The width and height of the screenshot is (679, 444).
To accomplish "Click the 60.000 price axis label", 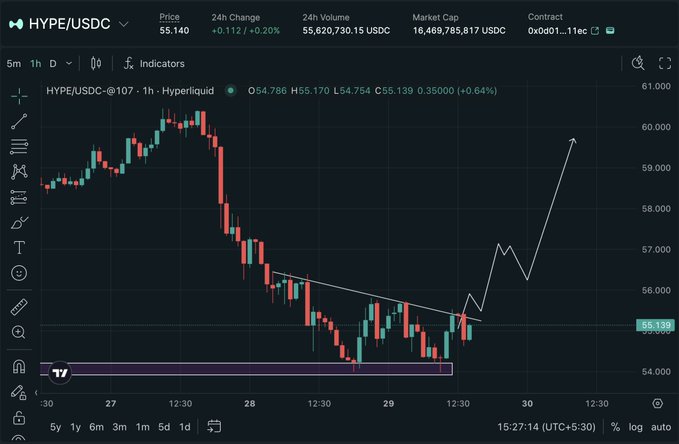I will click(656, 127).
